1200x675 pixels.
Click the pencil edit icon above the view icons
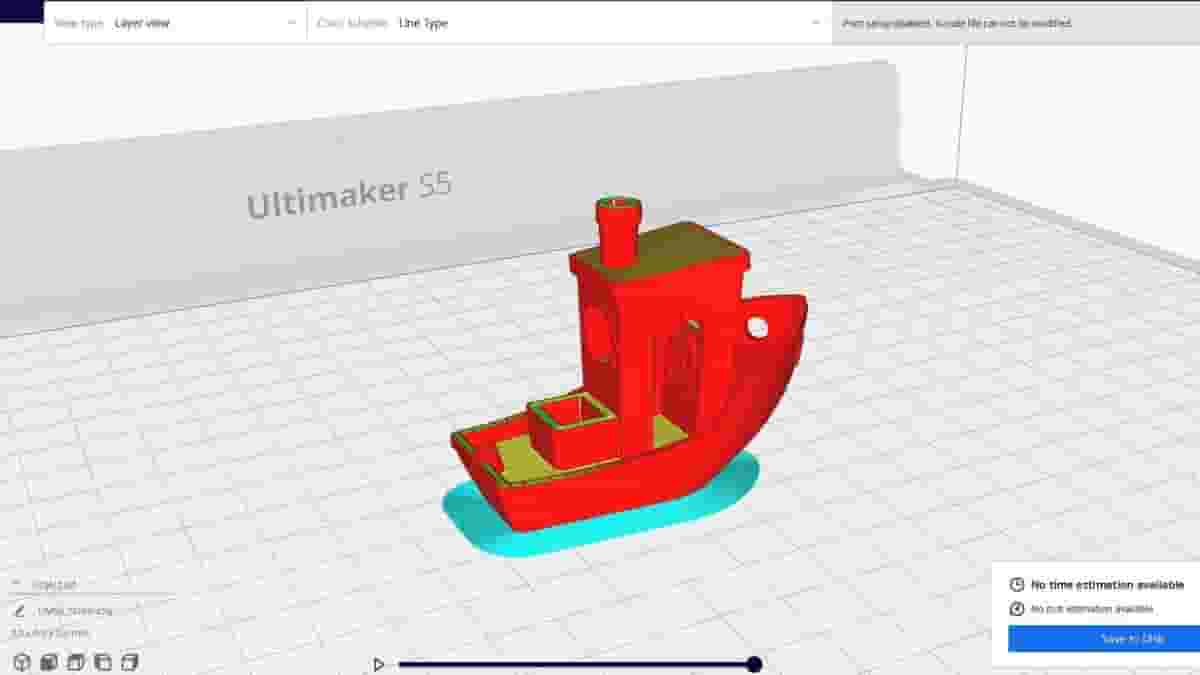[19, 610]
